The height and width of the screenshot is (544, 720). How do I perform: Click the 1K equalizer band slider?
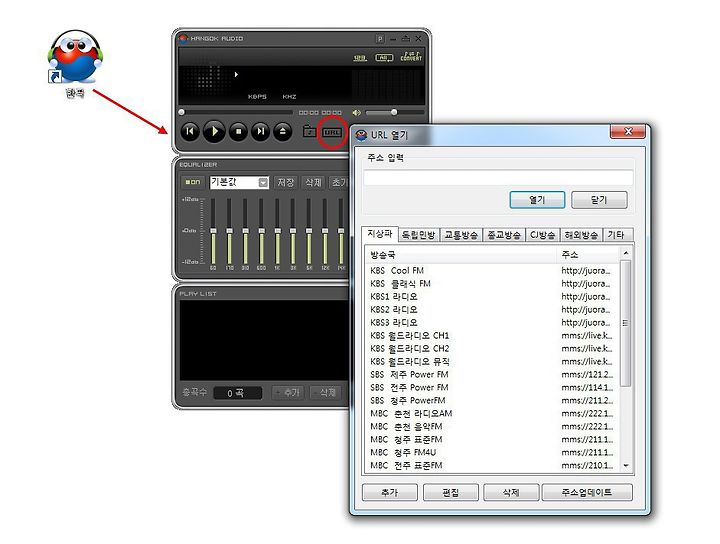click(x=277, y=231)
